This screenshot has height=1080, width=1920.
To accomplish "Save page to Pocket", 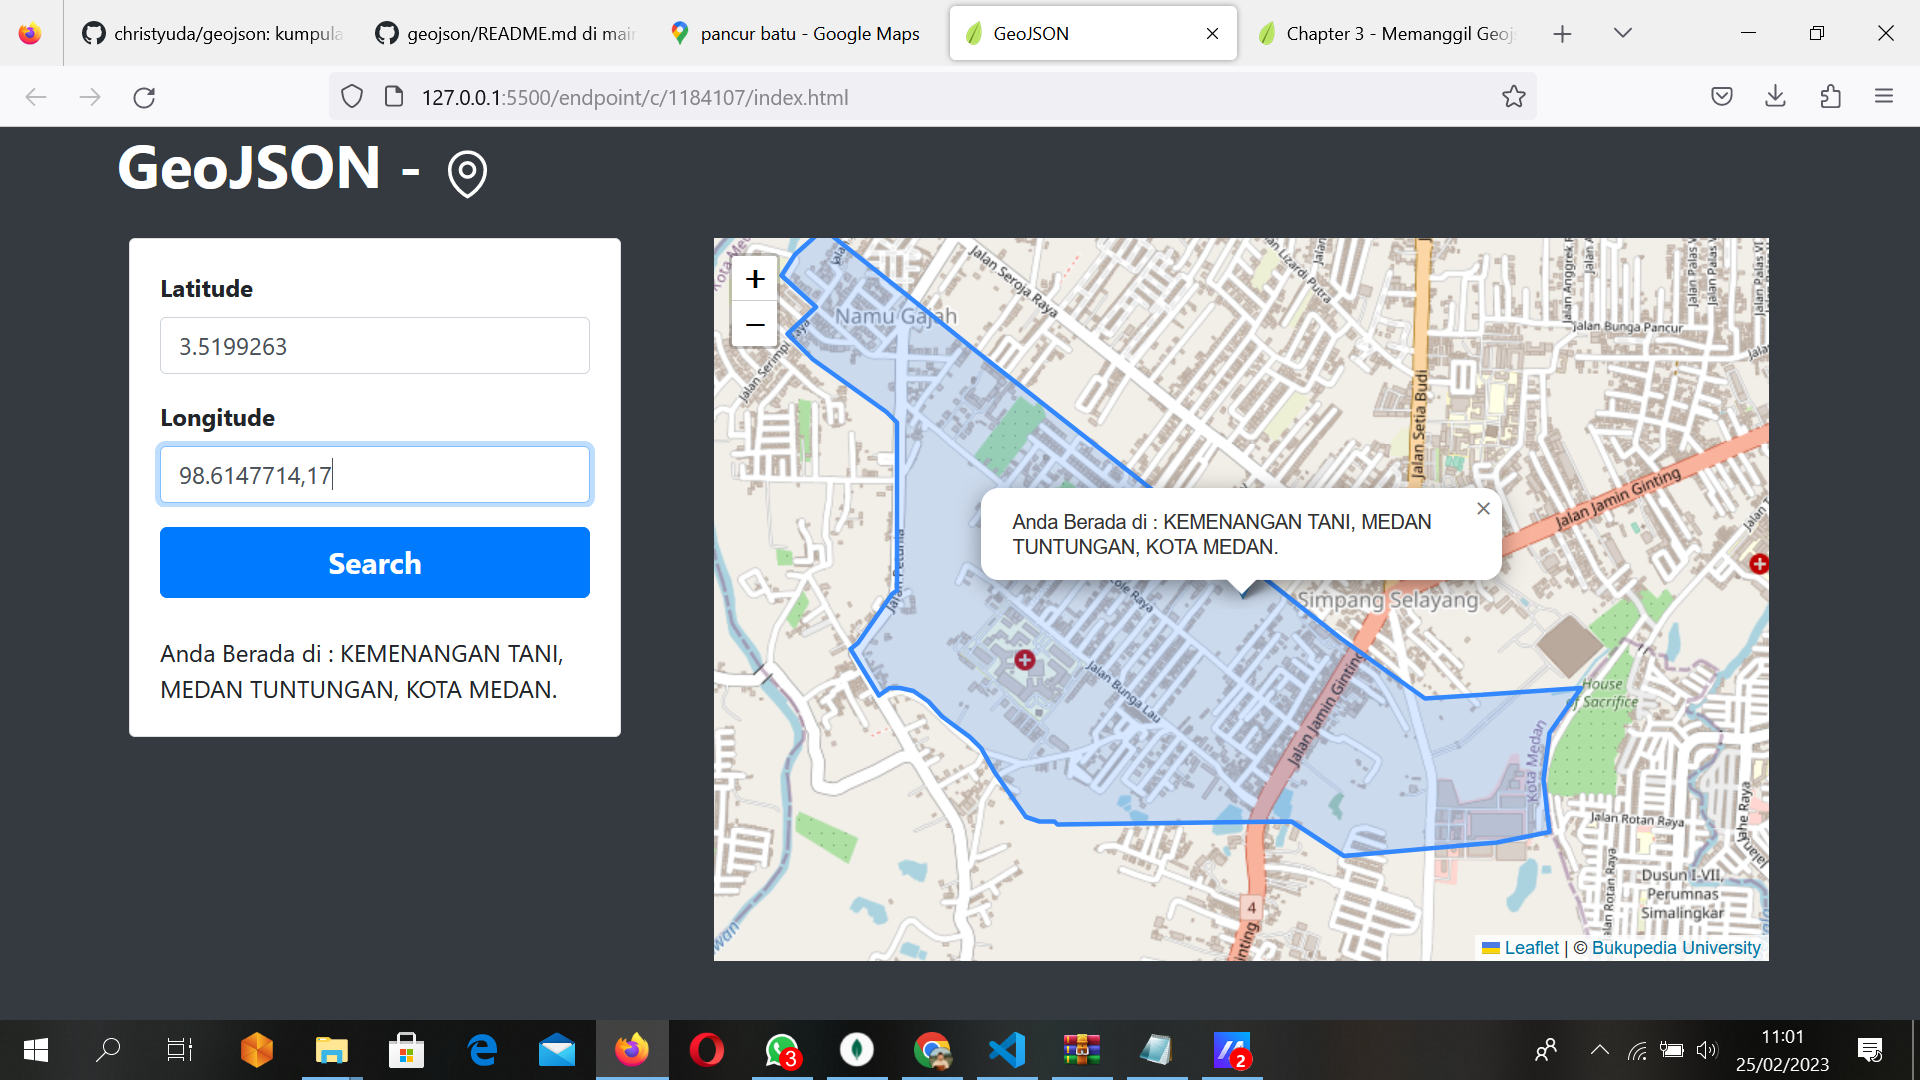I will click(x=1722, y=96).
